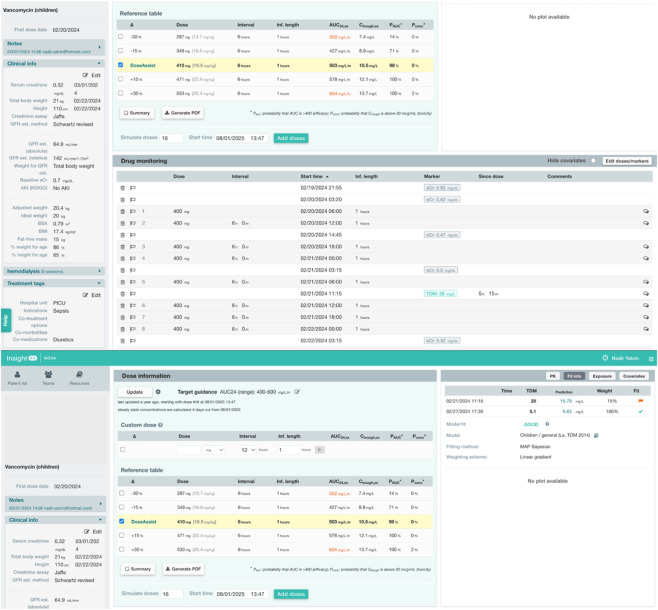Screen dimensions: 658x610
Task: Open comment bubble for dose 2 row
Action: 646,223
